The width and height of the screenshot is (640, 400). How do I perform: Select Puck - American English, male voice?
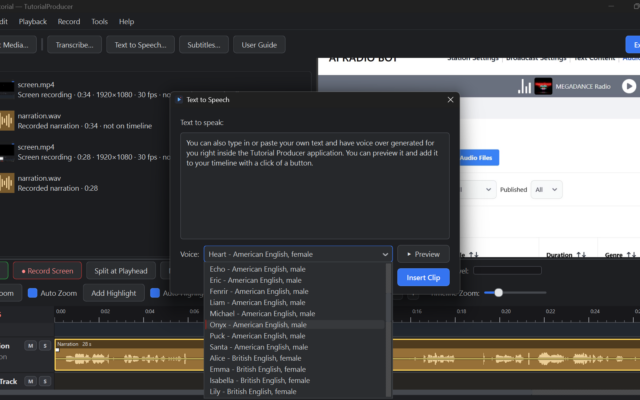click(x=295, y=336)
